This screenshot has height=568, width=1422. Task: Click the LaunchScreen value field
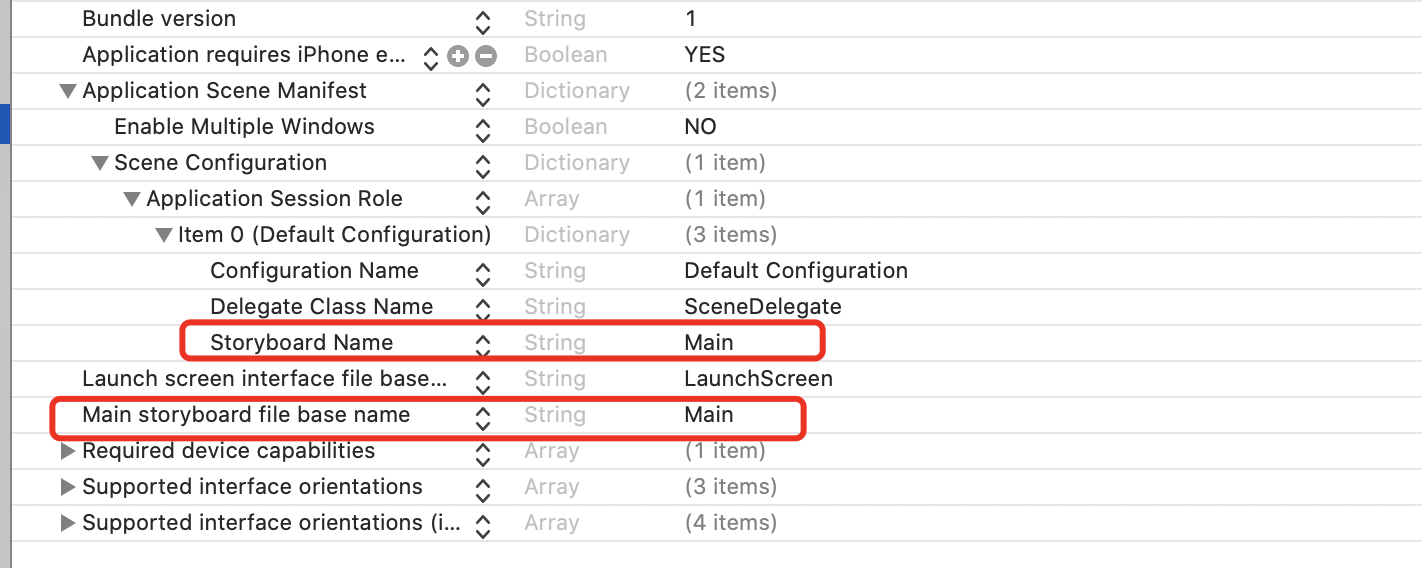pyautogui.click(x=758, y=379)
